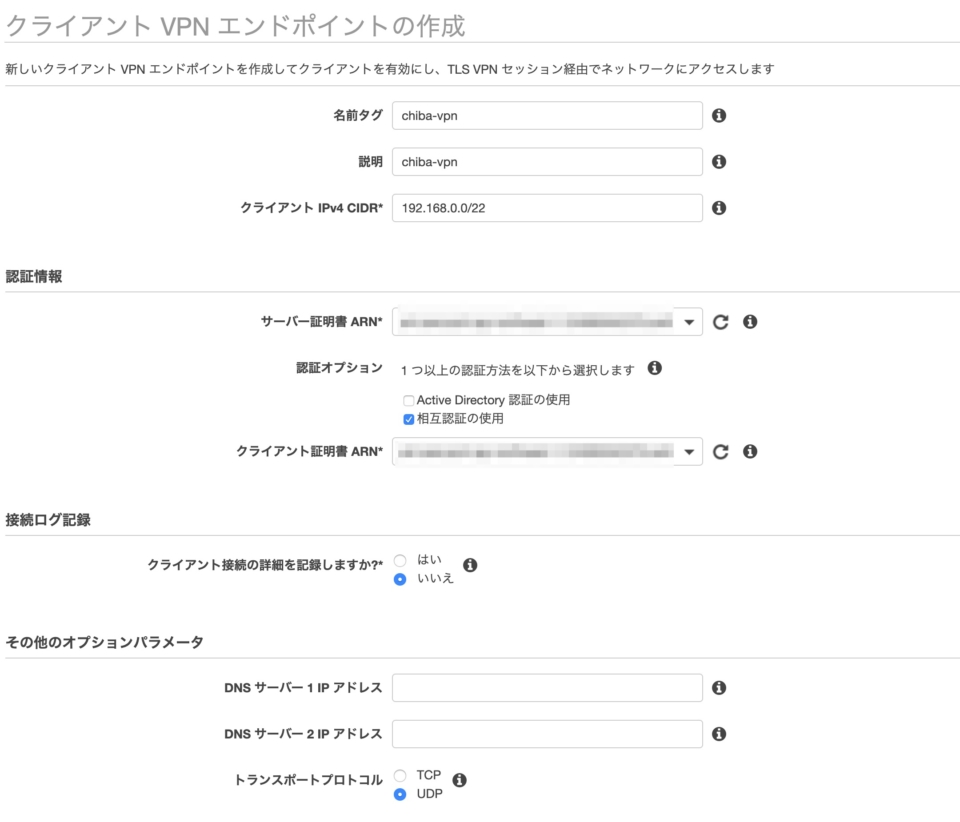This screenshot has height=822, width=960.
Task: Click the クライアント IPv4 CIDR input field
Action: [547, 208]
